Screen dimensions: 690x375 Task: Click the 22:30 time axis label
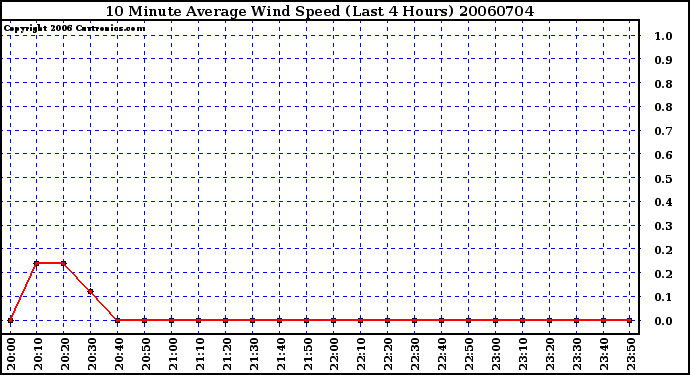[415, 354]
